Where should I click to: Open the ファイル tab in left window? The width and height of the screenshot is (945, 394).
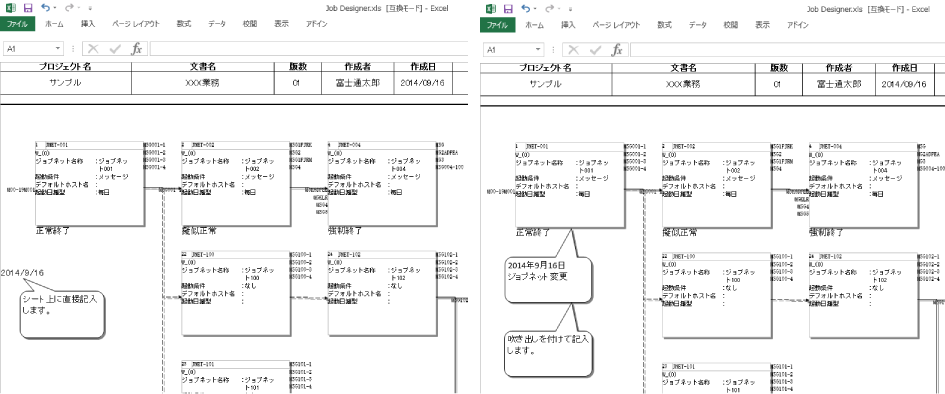click(17, 24)
